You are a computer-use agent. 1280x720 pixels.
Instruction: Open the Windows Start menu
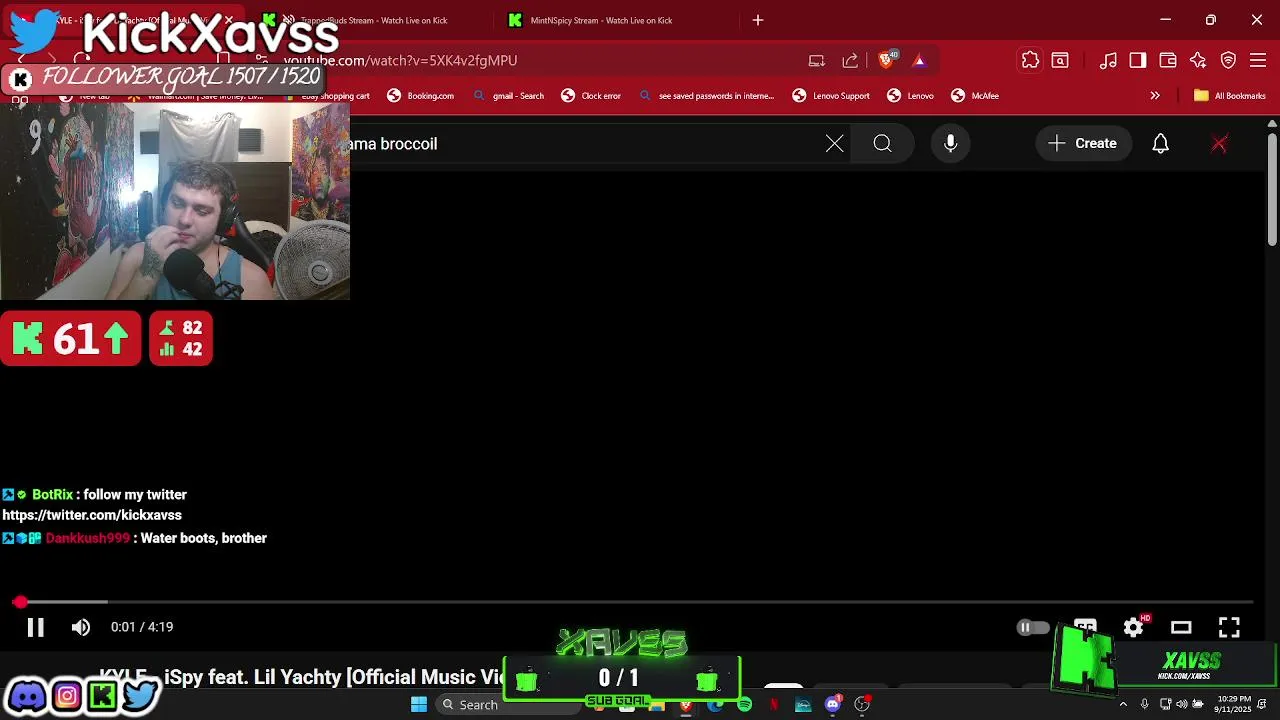[x=419, y=704]
